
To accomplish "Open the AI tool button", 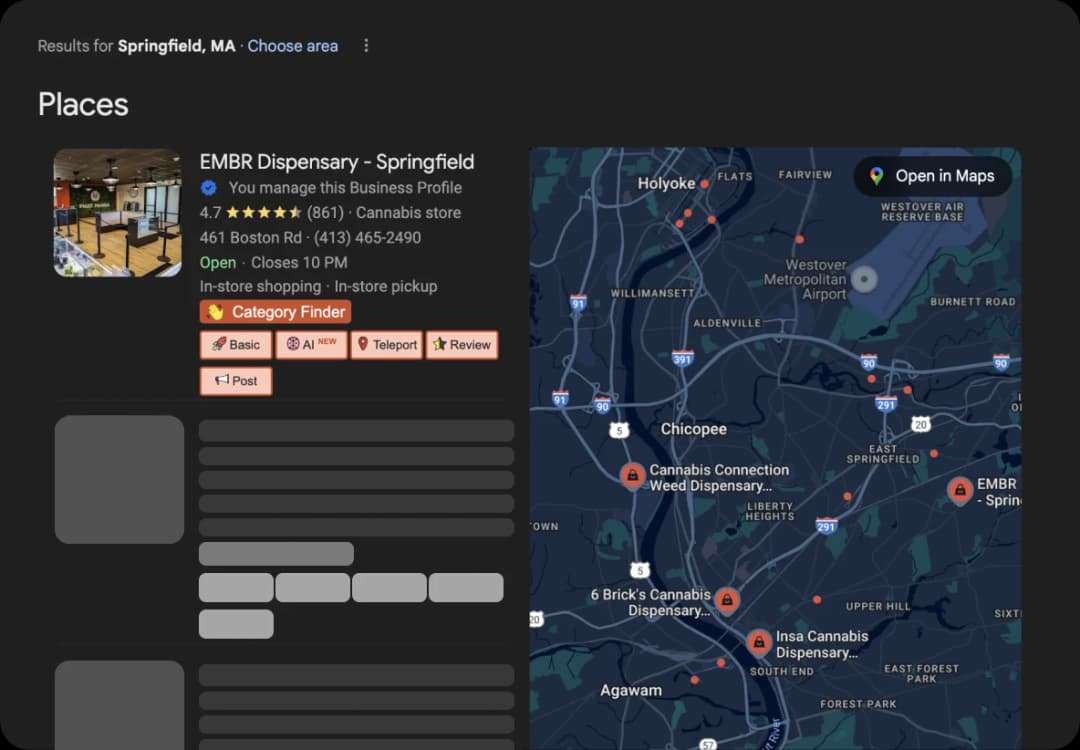I will click(312, 345).
